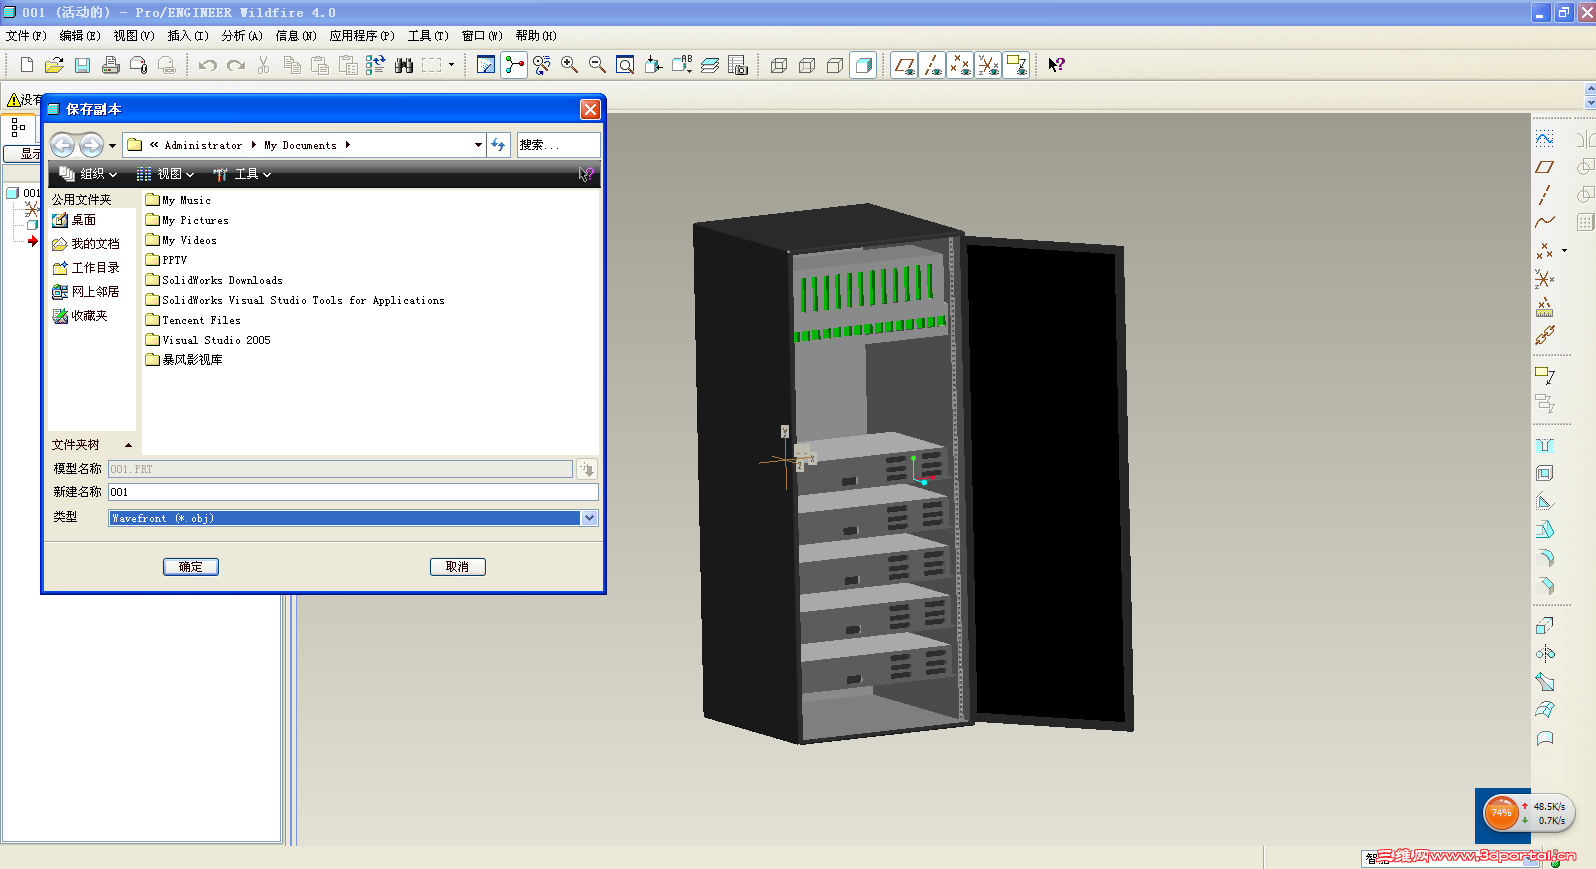Click the Context-sensitive Help icon
This screenshot has width=1596, height=869.
click(1056, 65)
